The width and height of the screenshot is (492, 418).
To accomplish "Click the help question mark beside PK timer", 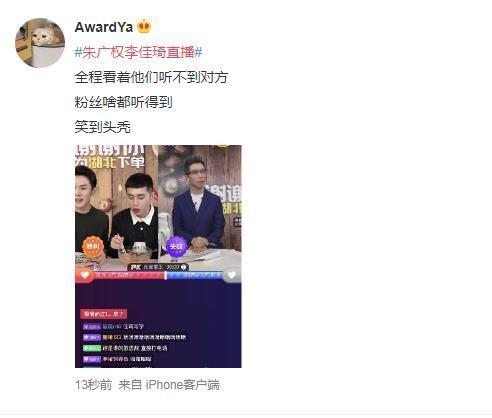I will click(183, 267).
